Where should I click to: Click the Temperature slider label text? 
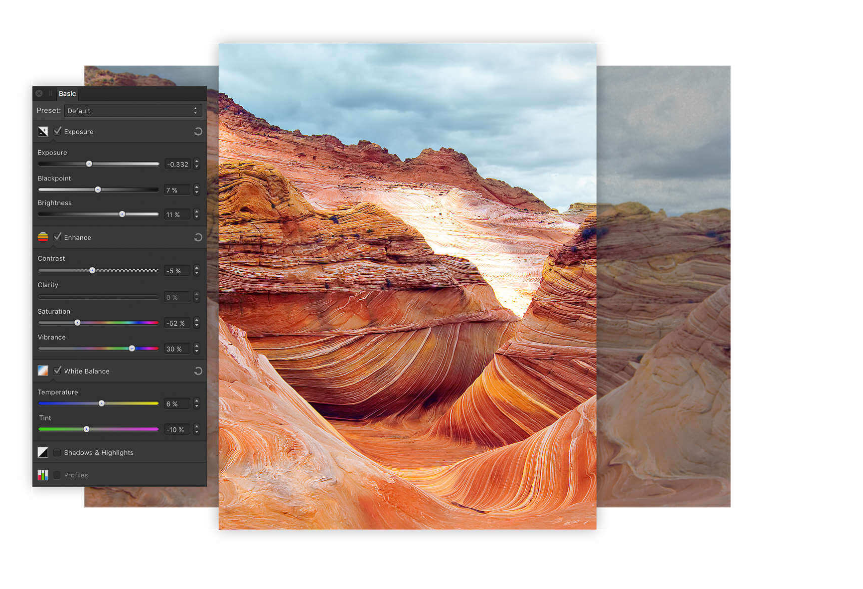[x=58, y=392]
